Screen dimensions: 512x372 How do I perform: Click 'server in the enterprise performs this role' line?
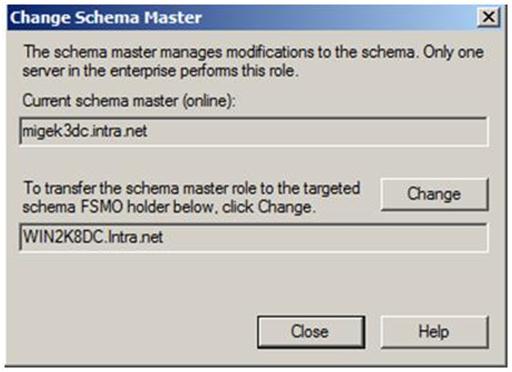160,71
